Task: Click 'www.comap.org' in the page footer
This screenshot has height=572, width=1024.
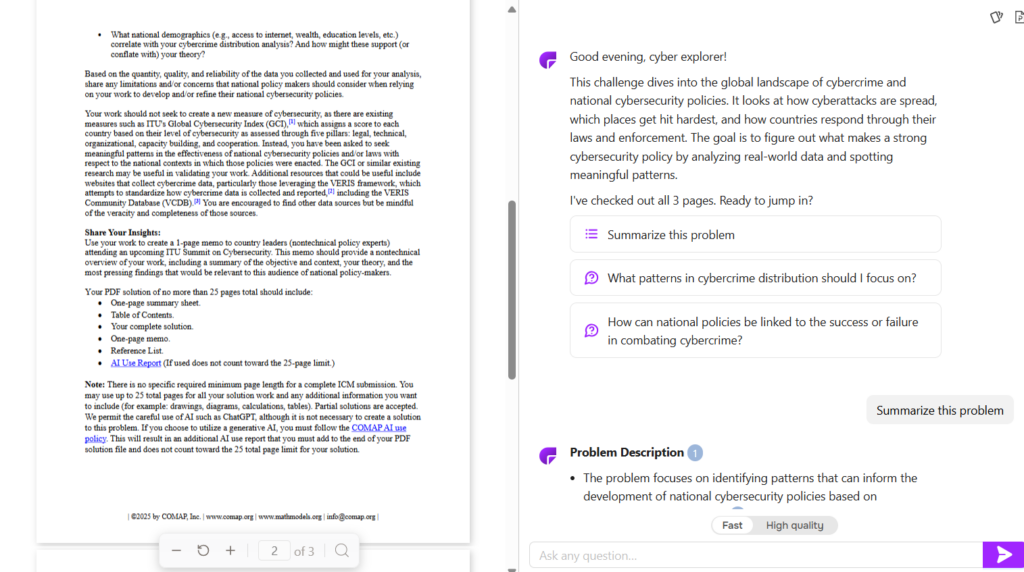Action: [229, 516]
